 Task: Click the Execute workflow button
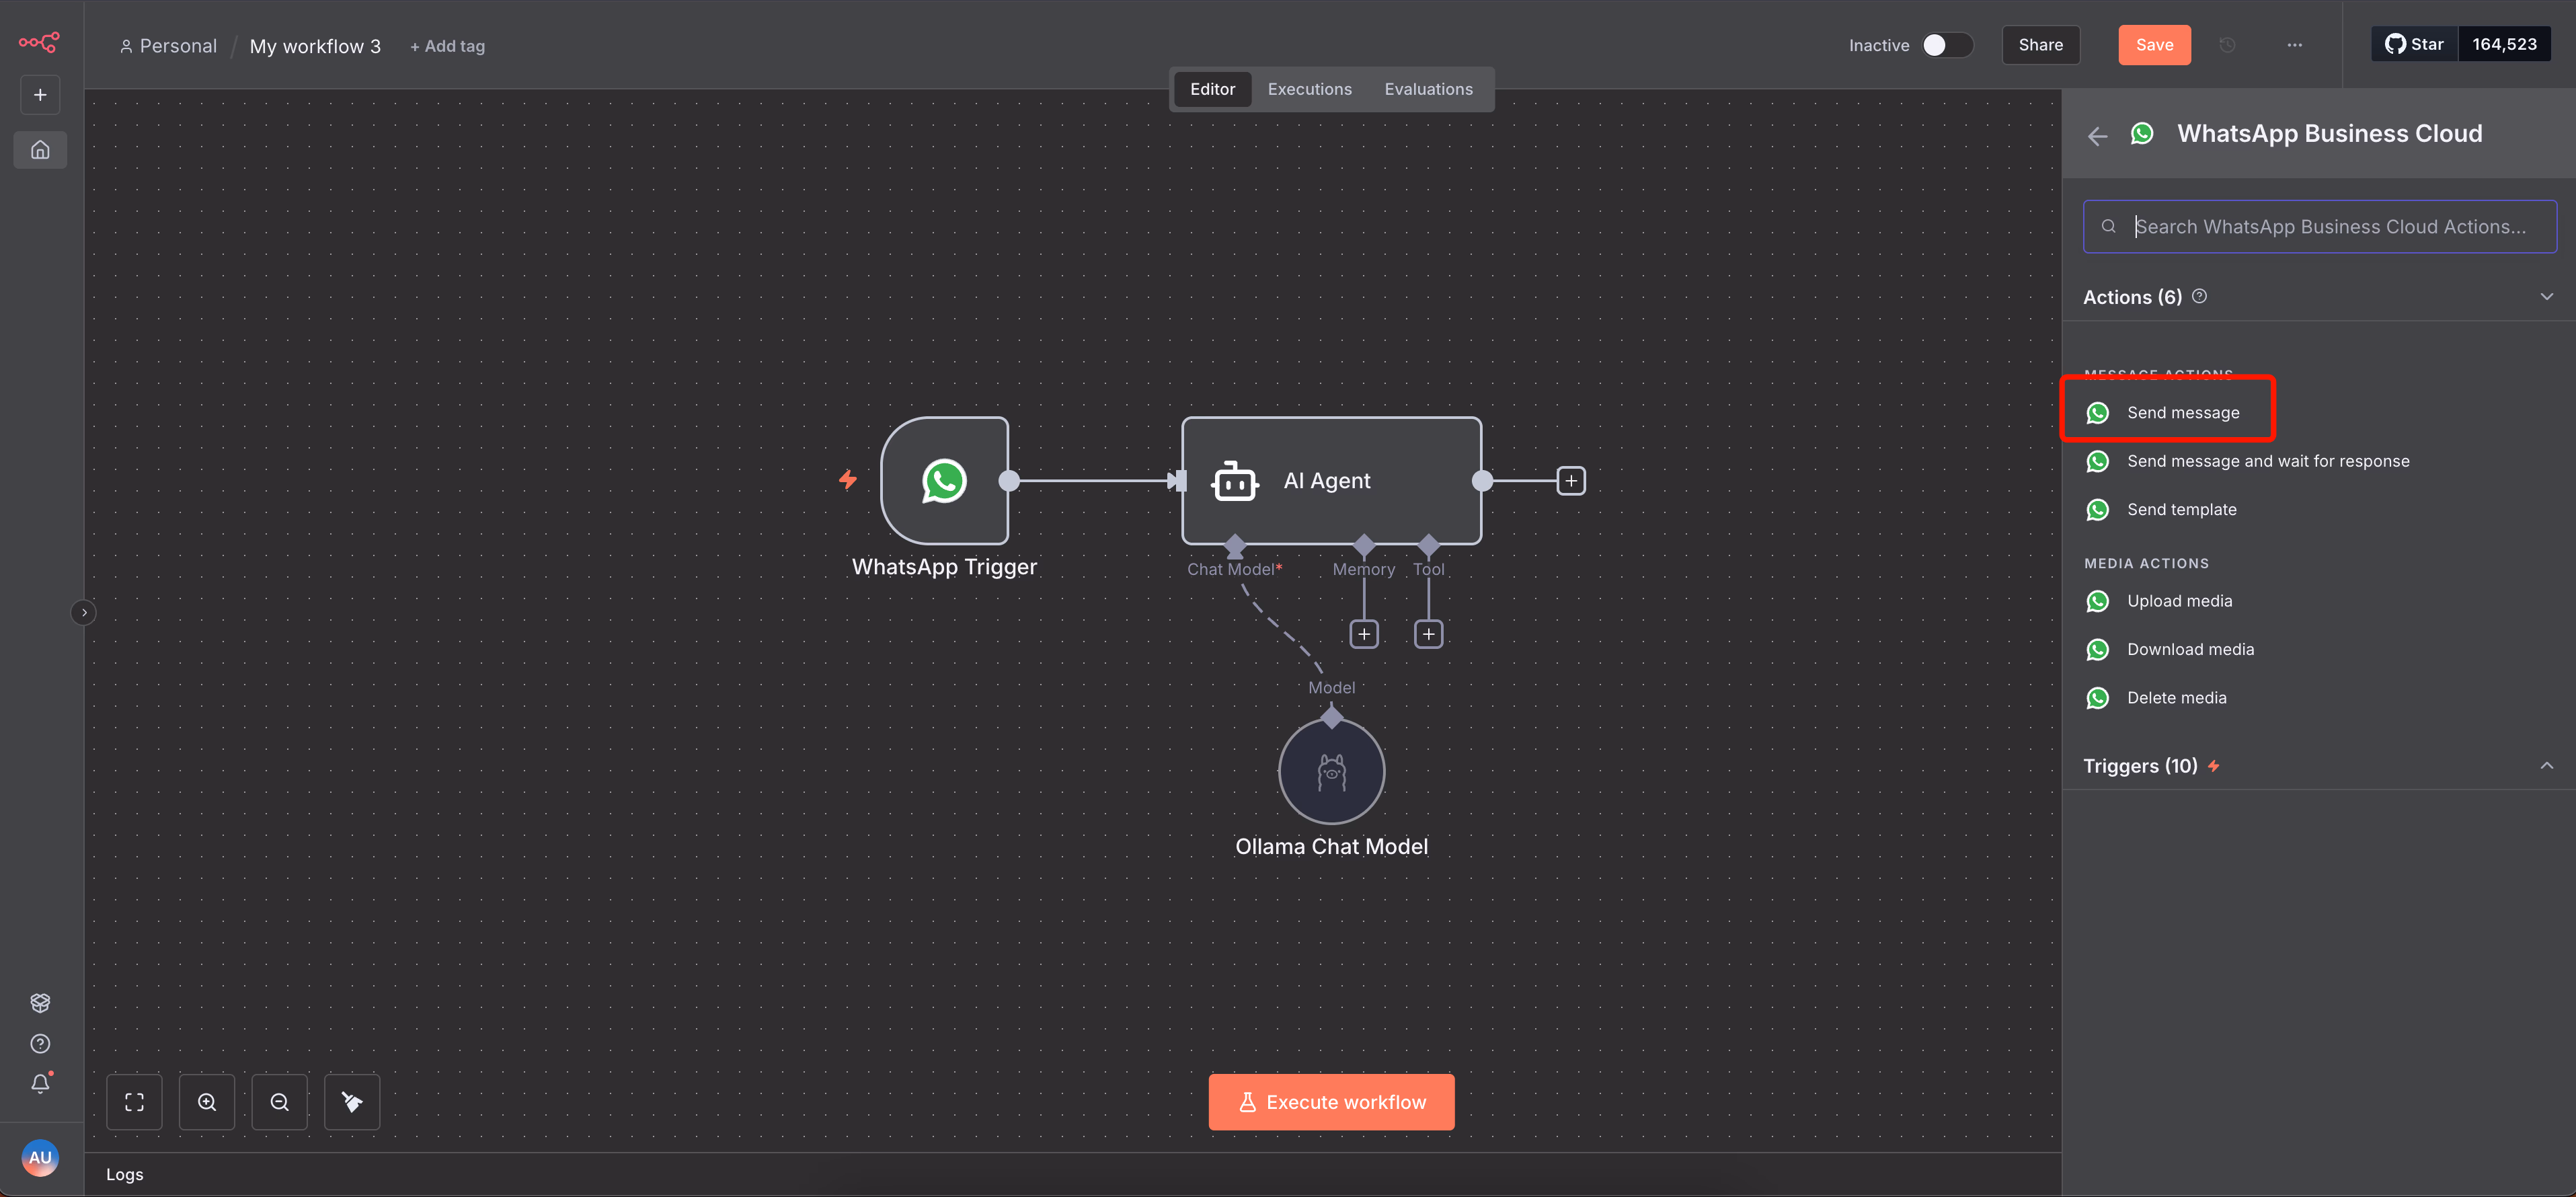(1331, 1102)
